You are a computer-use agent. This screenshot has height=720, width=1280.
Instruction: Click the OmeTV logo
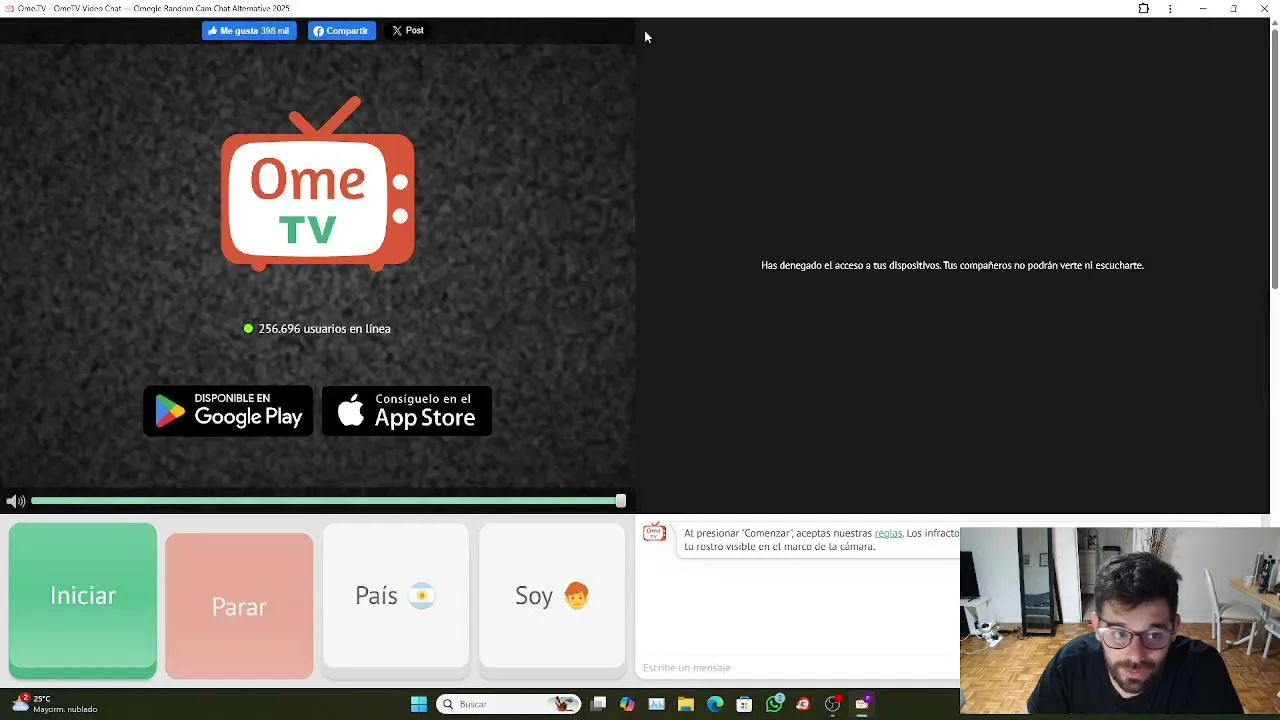coord(317,184)
